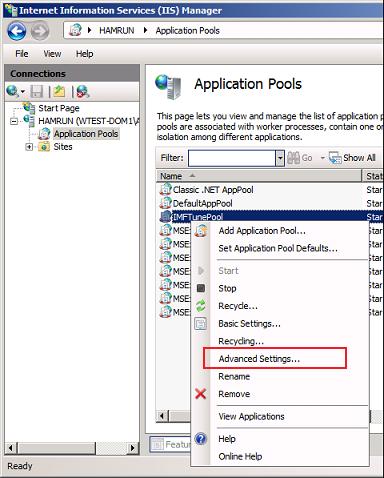Select Application Pools in Connections tree
The image size is (384, 478).
[86, 134]
